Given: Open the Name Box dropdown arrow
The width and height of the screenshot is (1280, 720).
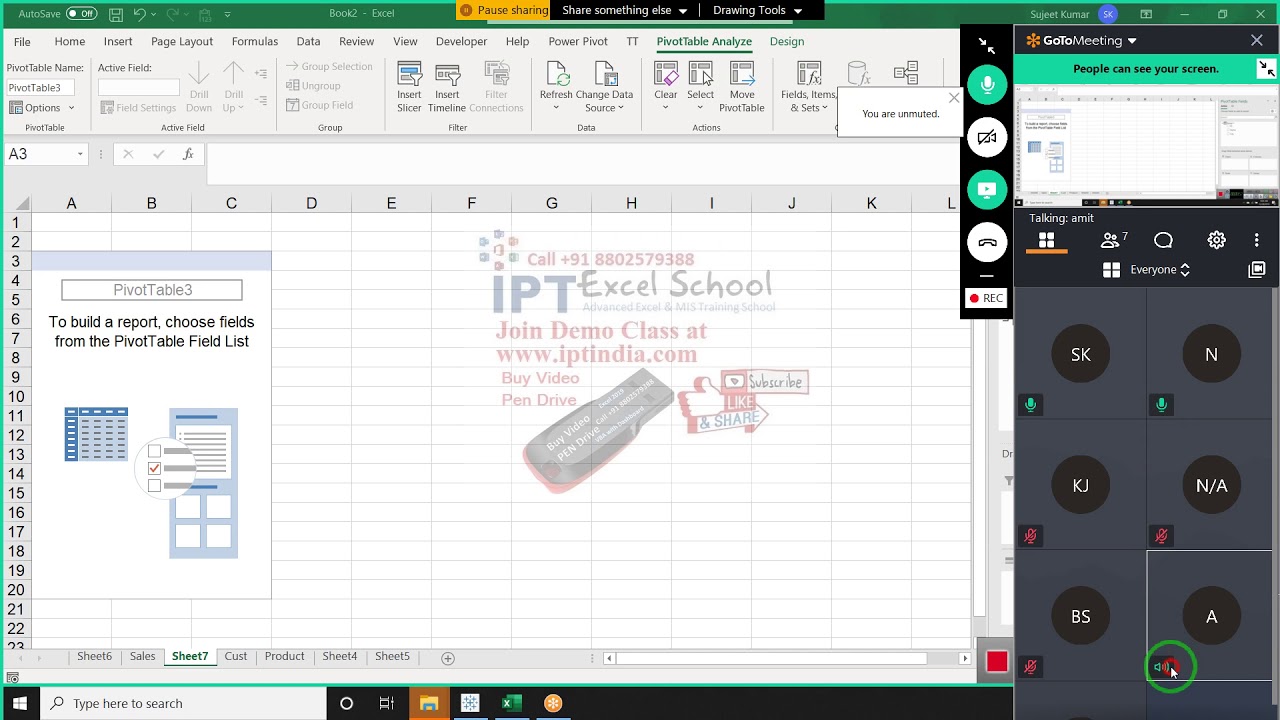Looking at the screenshot, I should point(80,154).
